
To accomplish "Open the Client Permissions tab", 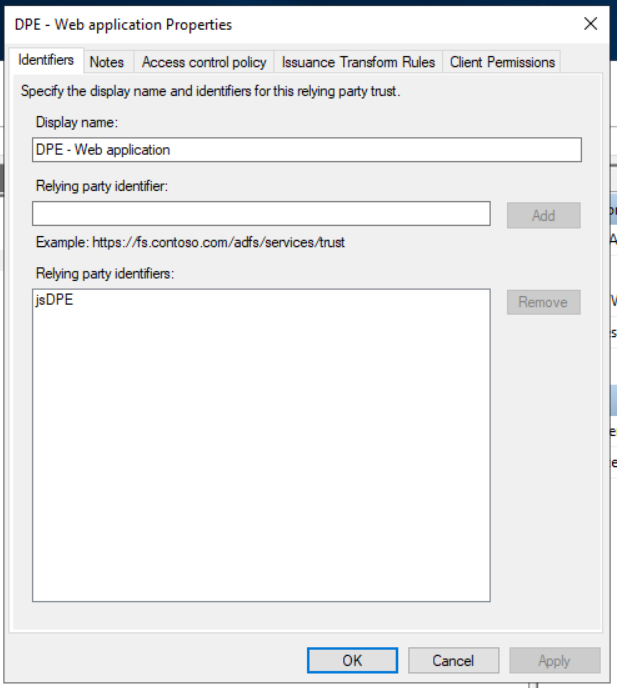I will point(502,62).
